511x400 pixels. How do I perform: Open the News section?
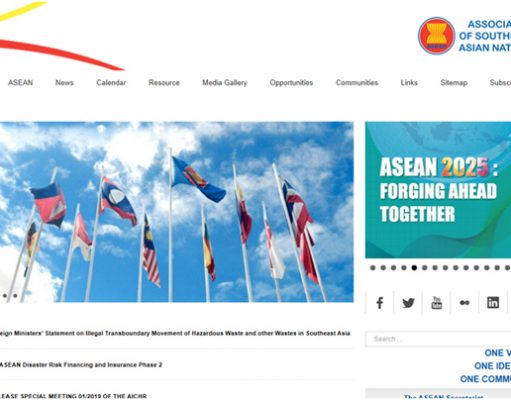pyautogui.click(x=64, y=83)
